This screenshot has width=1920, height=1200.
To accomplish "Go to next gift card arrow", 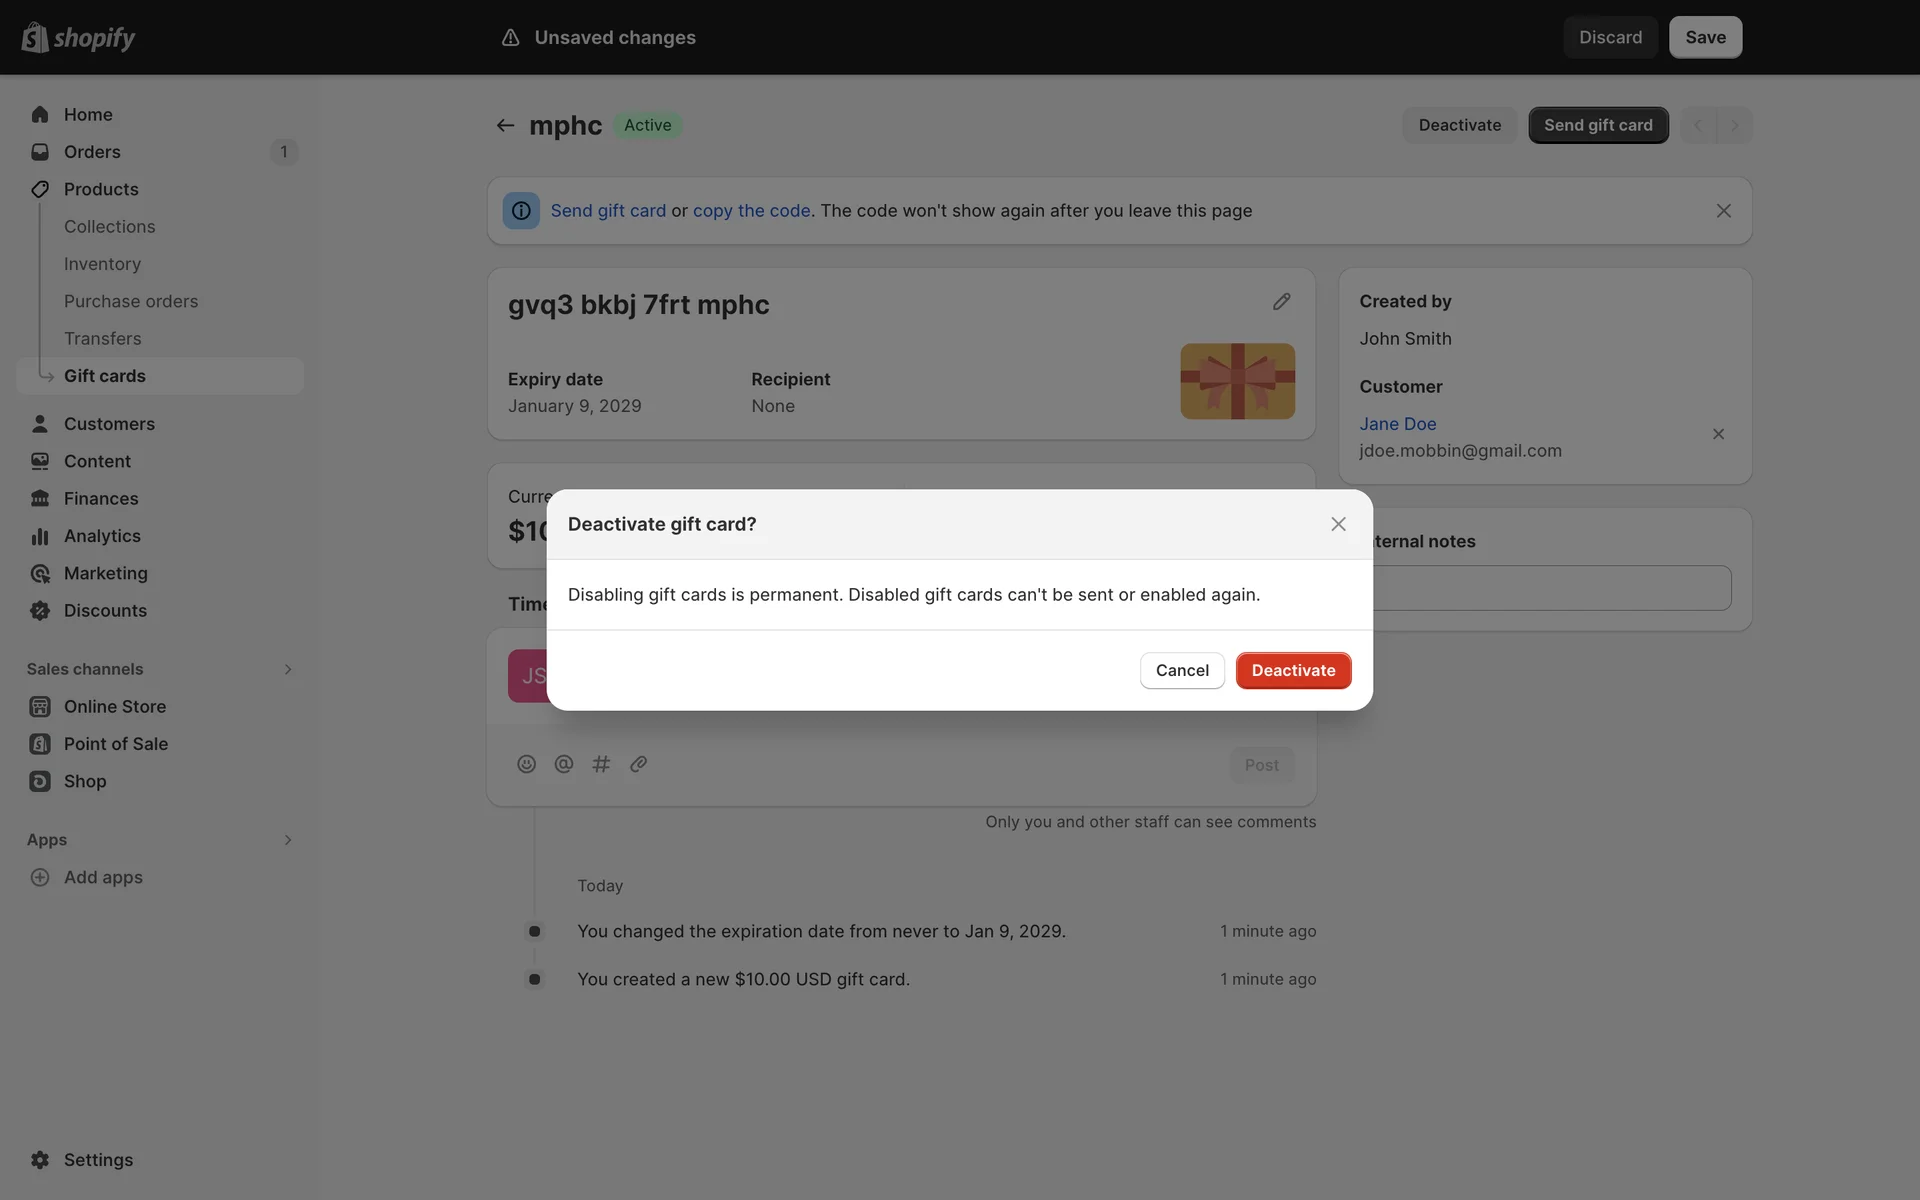I will pyautogui.click(x=1735, y=125).
